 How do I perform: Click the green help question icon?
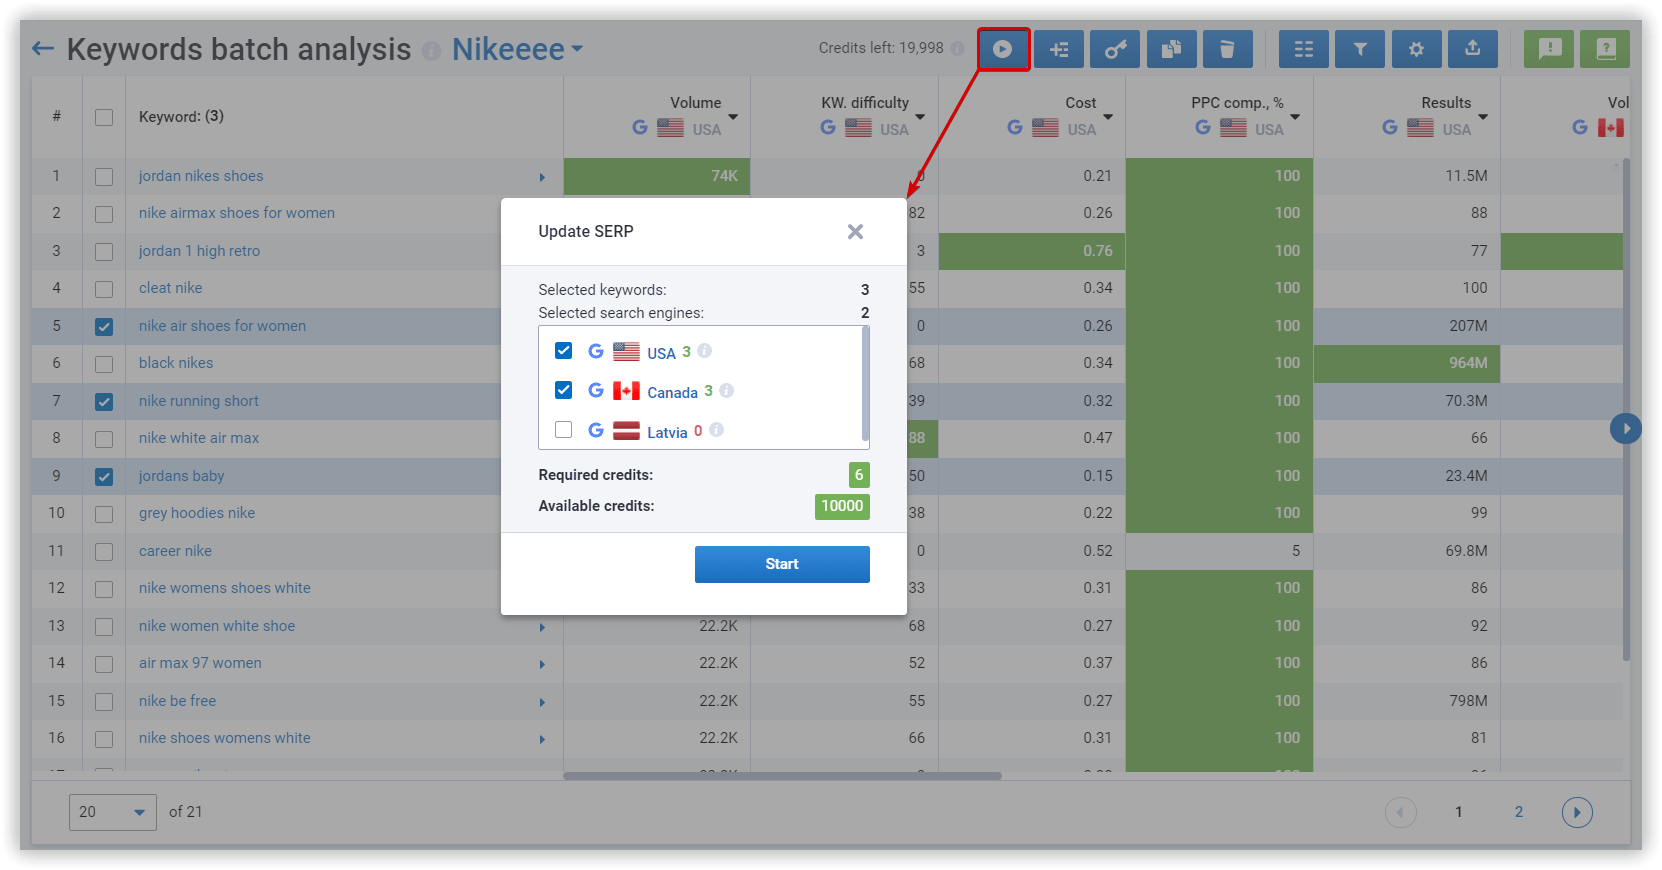(1605, 49)
